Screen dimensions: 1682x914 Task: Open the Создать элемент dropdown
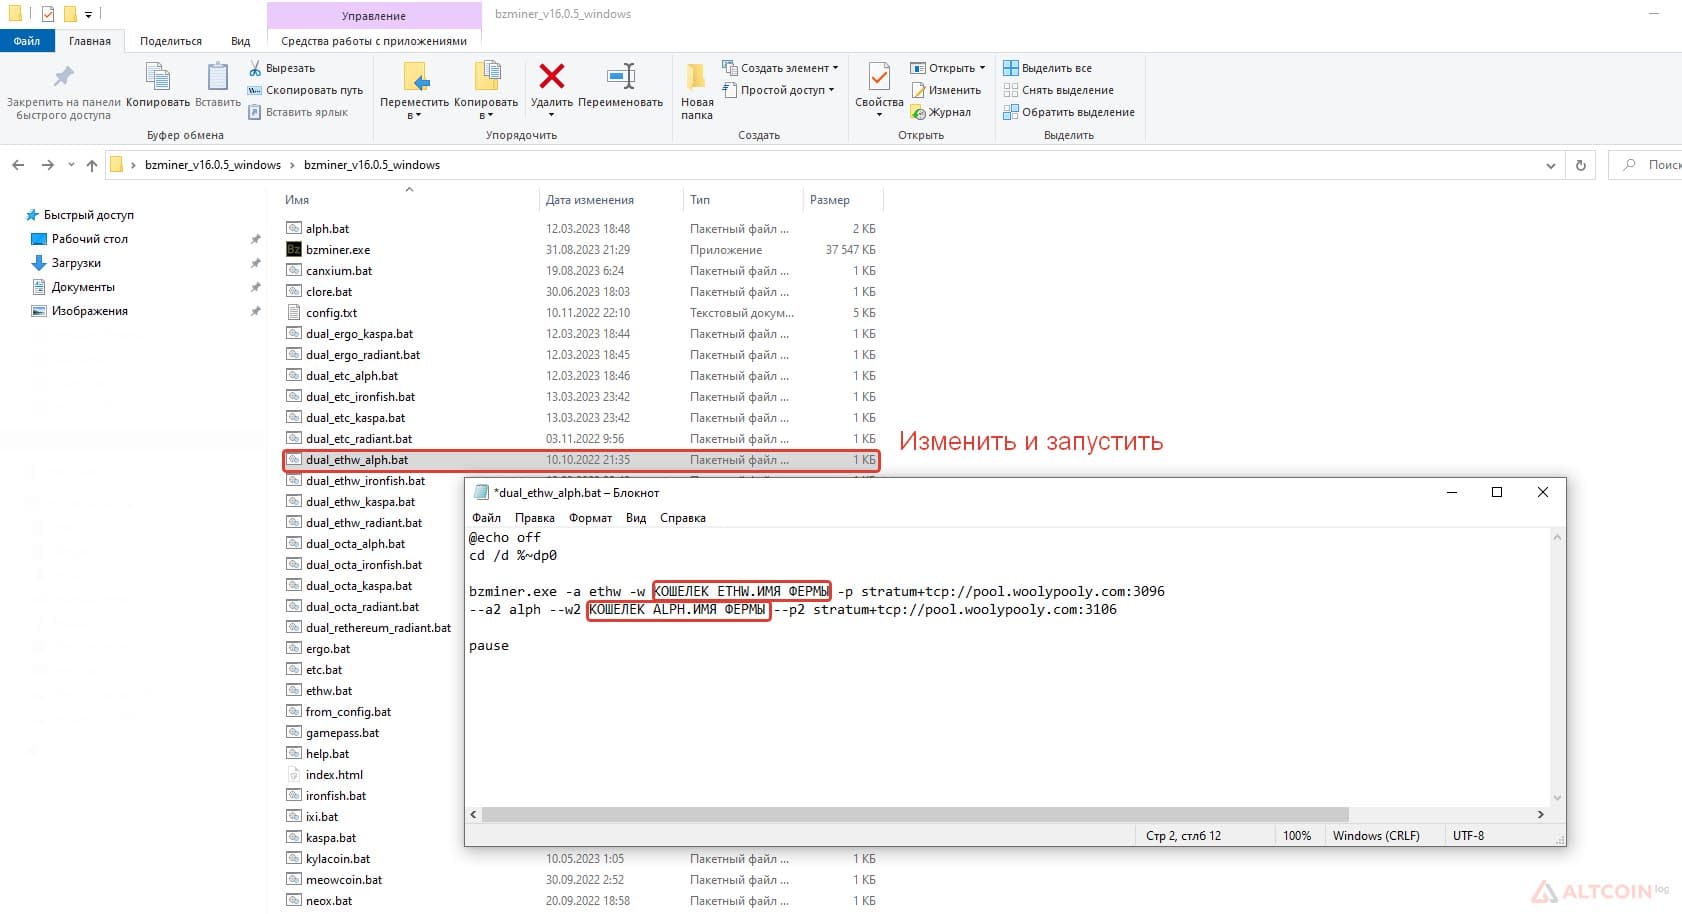780,68
